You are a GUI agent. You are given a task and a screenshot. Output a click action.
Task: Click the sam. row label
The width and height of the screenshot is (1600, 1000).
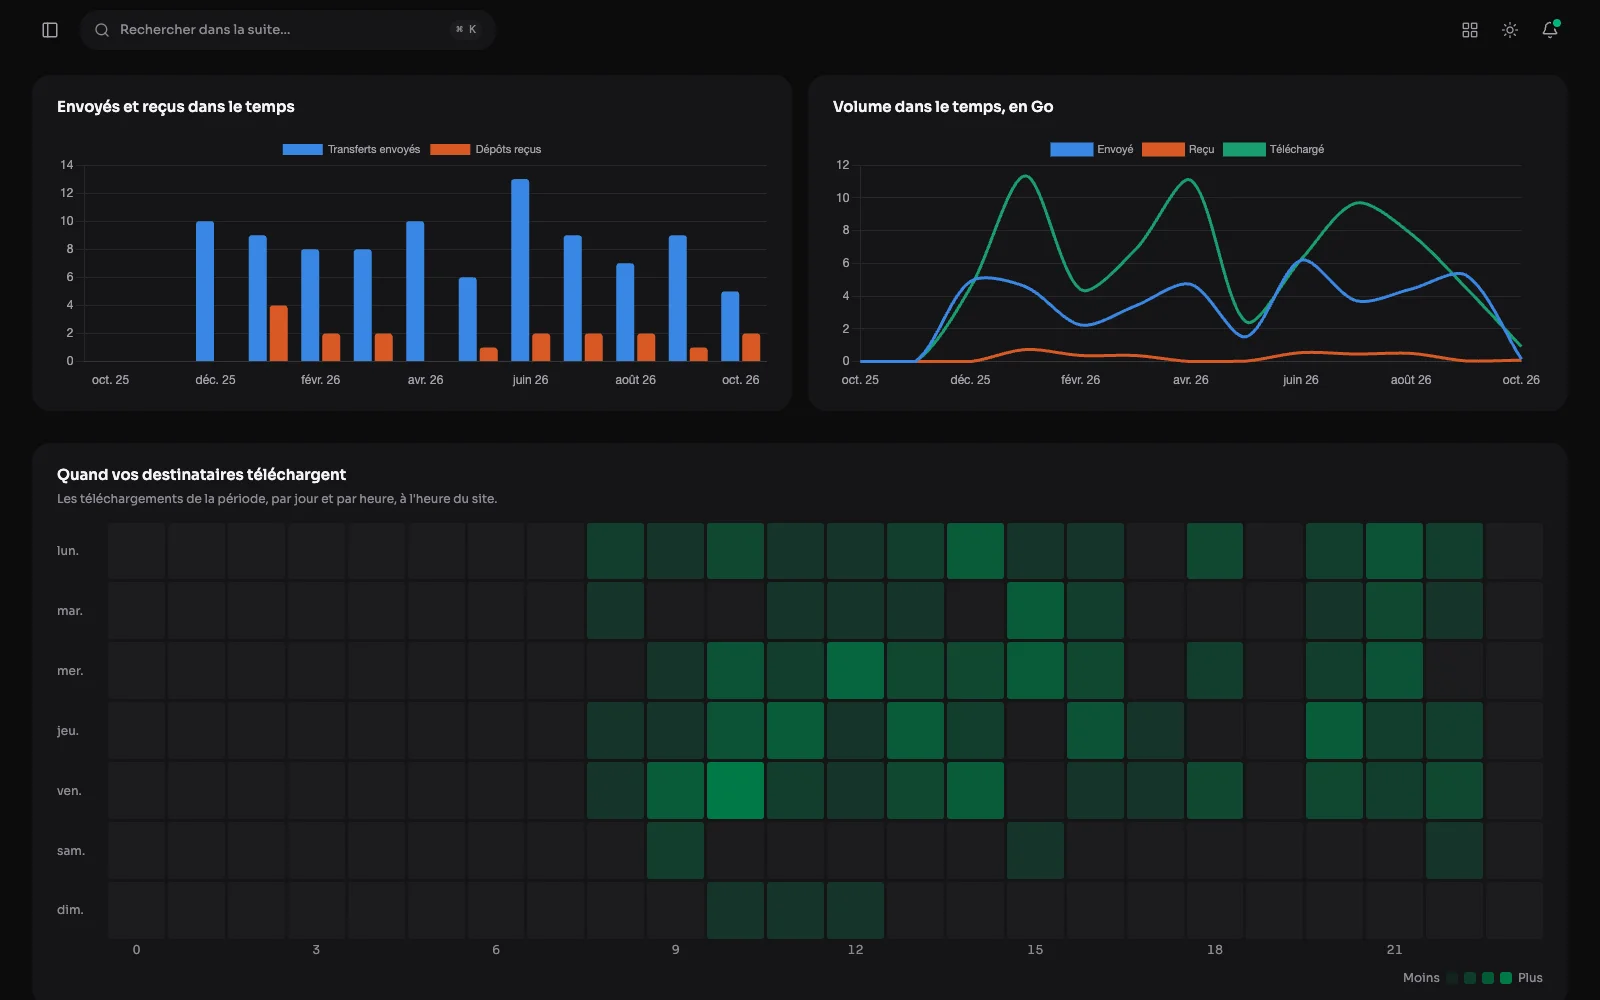tap(71, 851)
